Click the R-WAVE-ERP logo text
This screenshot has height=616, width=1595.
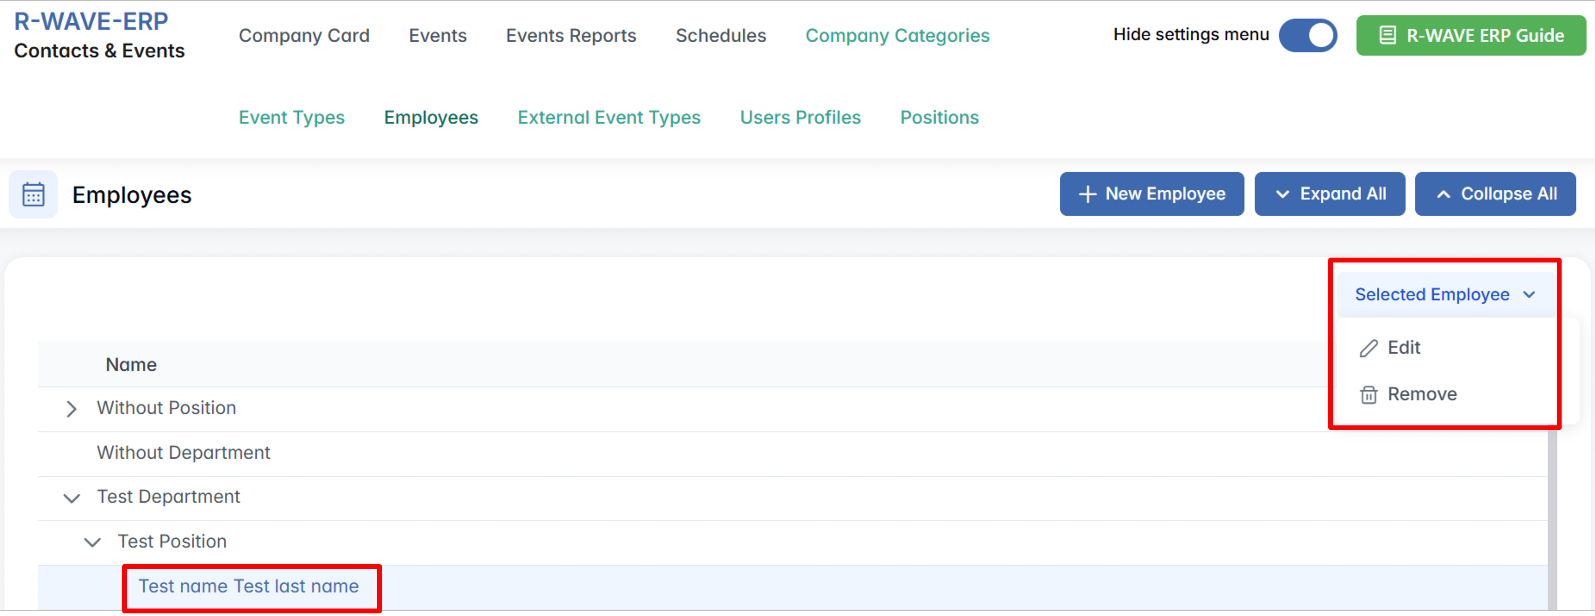click(x=91, y=21)
